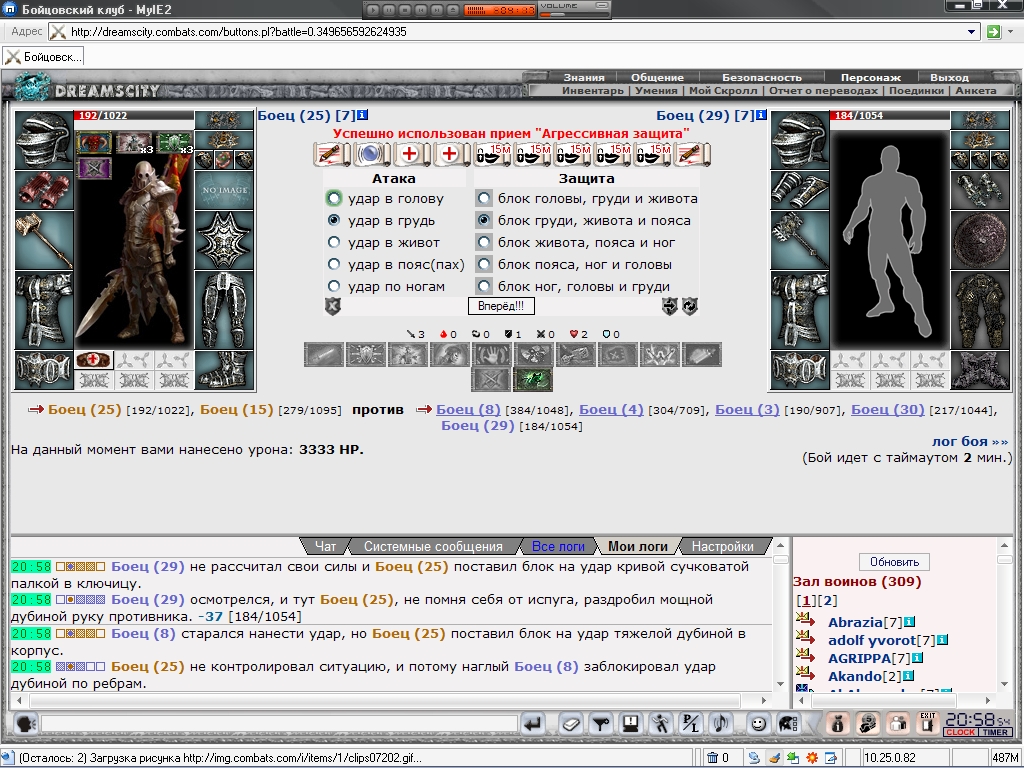Click in the chat message input field
The height and width of the screenshot is (768, 1024).
coord(280,724)
